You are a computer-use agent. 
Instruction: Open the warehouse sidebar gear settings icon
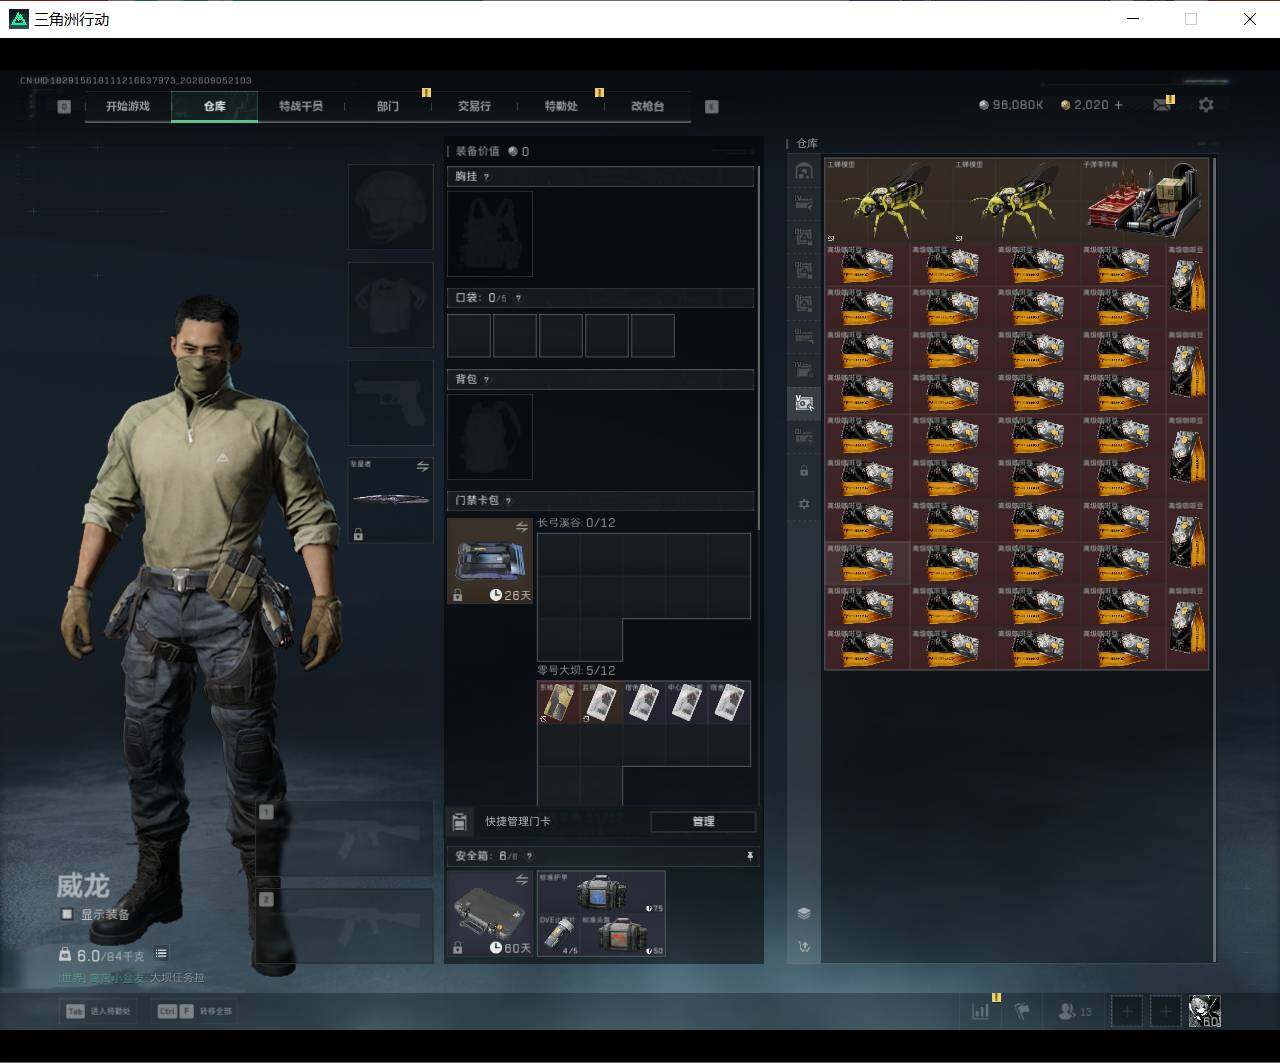click(x=803, y=505)
